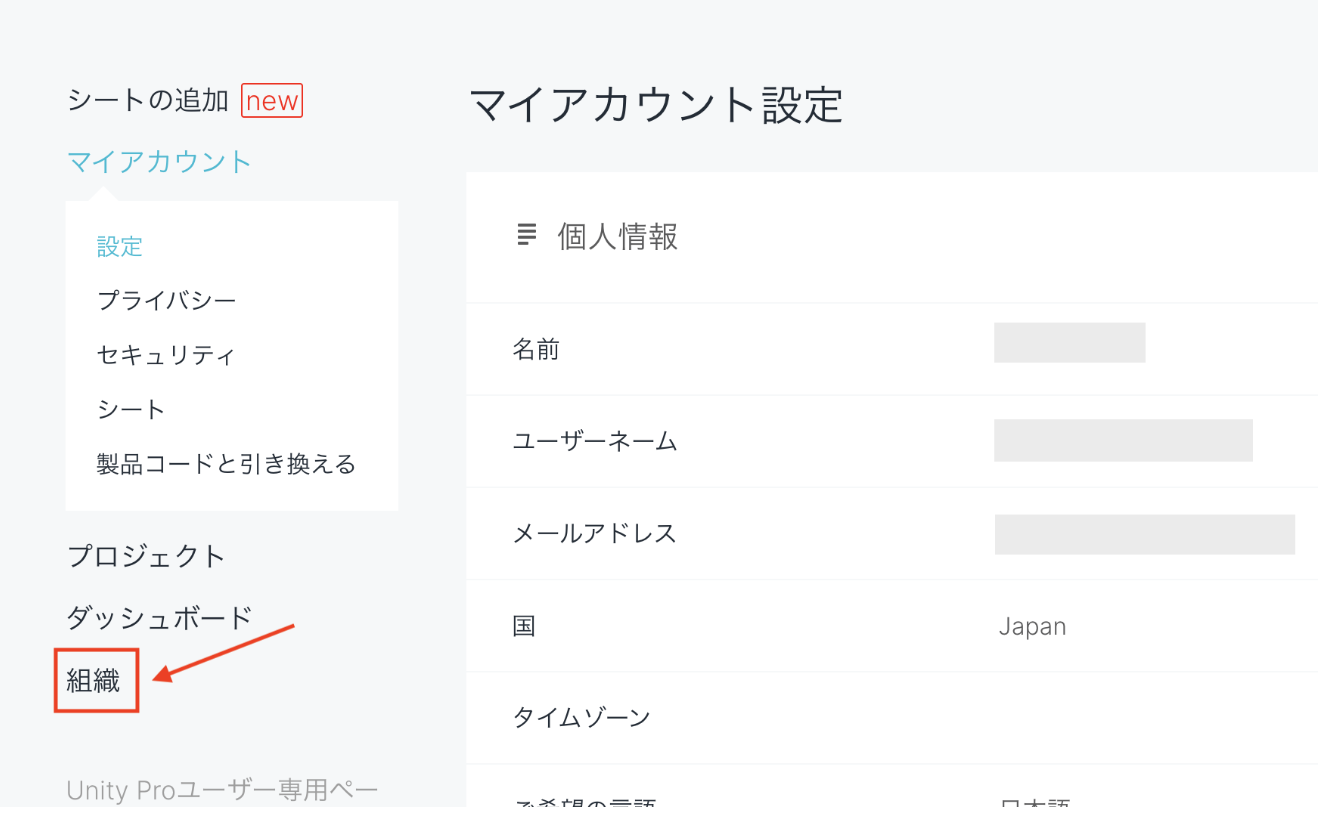1328x820 pixels.
Task: Click the 個人情報 list icon
Action: pos(526,235)
